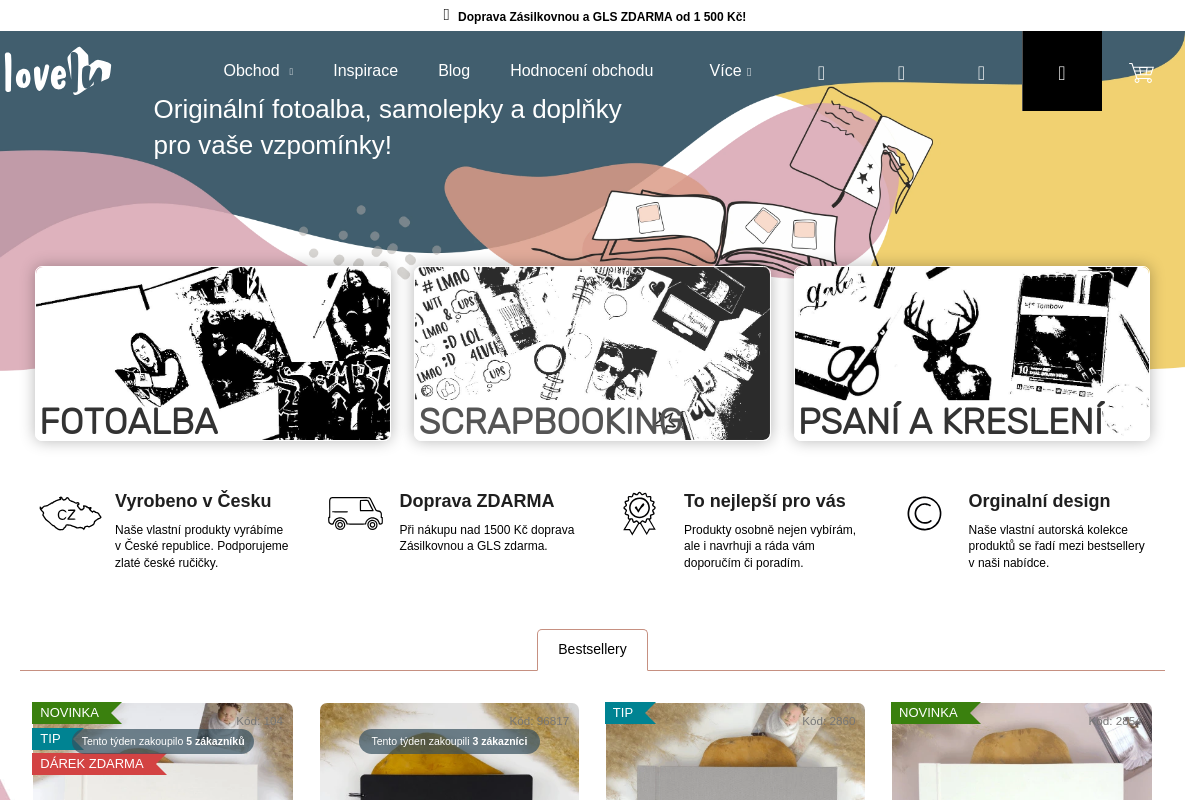The image size is (1200, 800).
Task: Select the Bestsellery tab
Action: point(592,650)
